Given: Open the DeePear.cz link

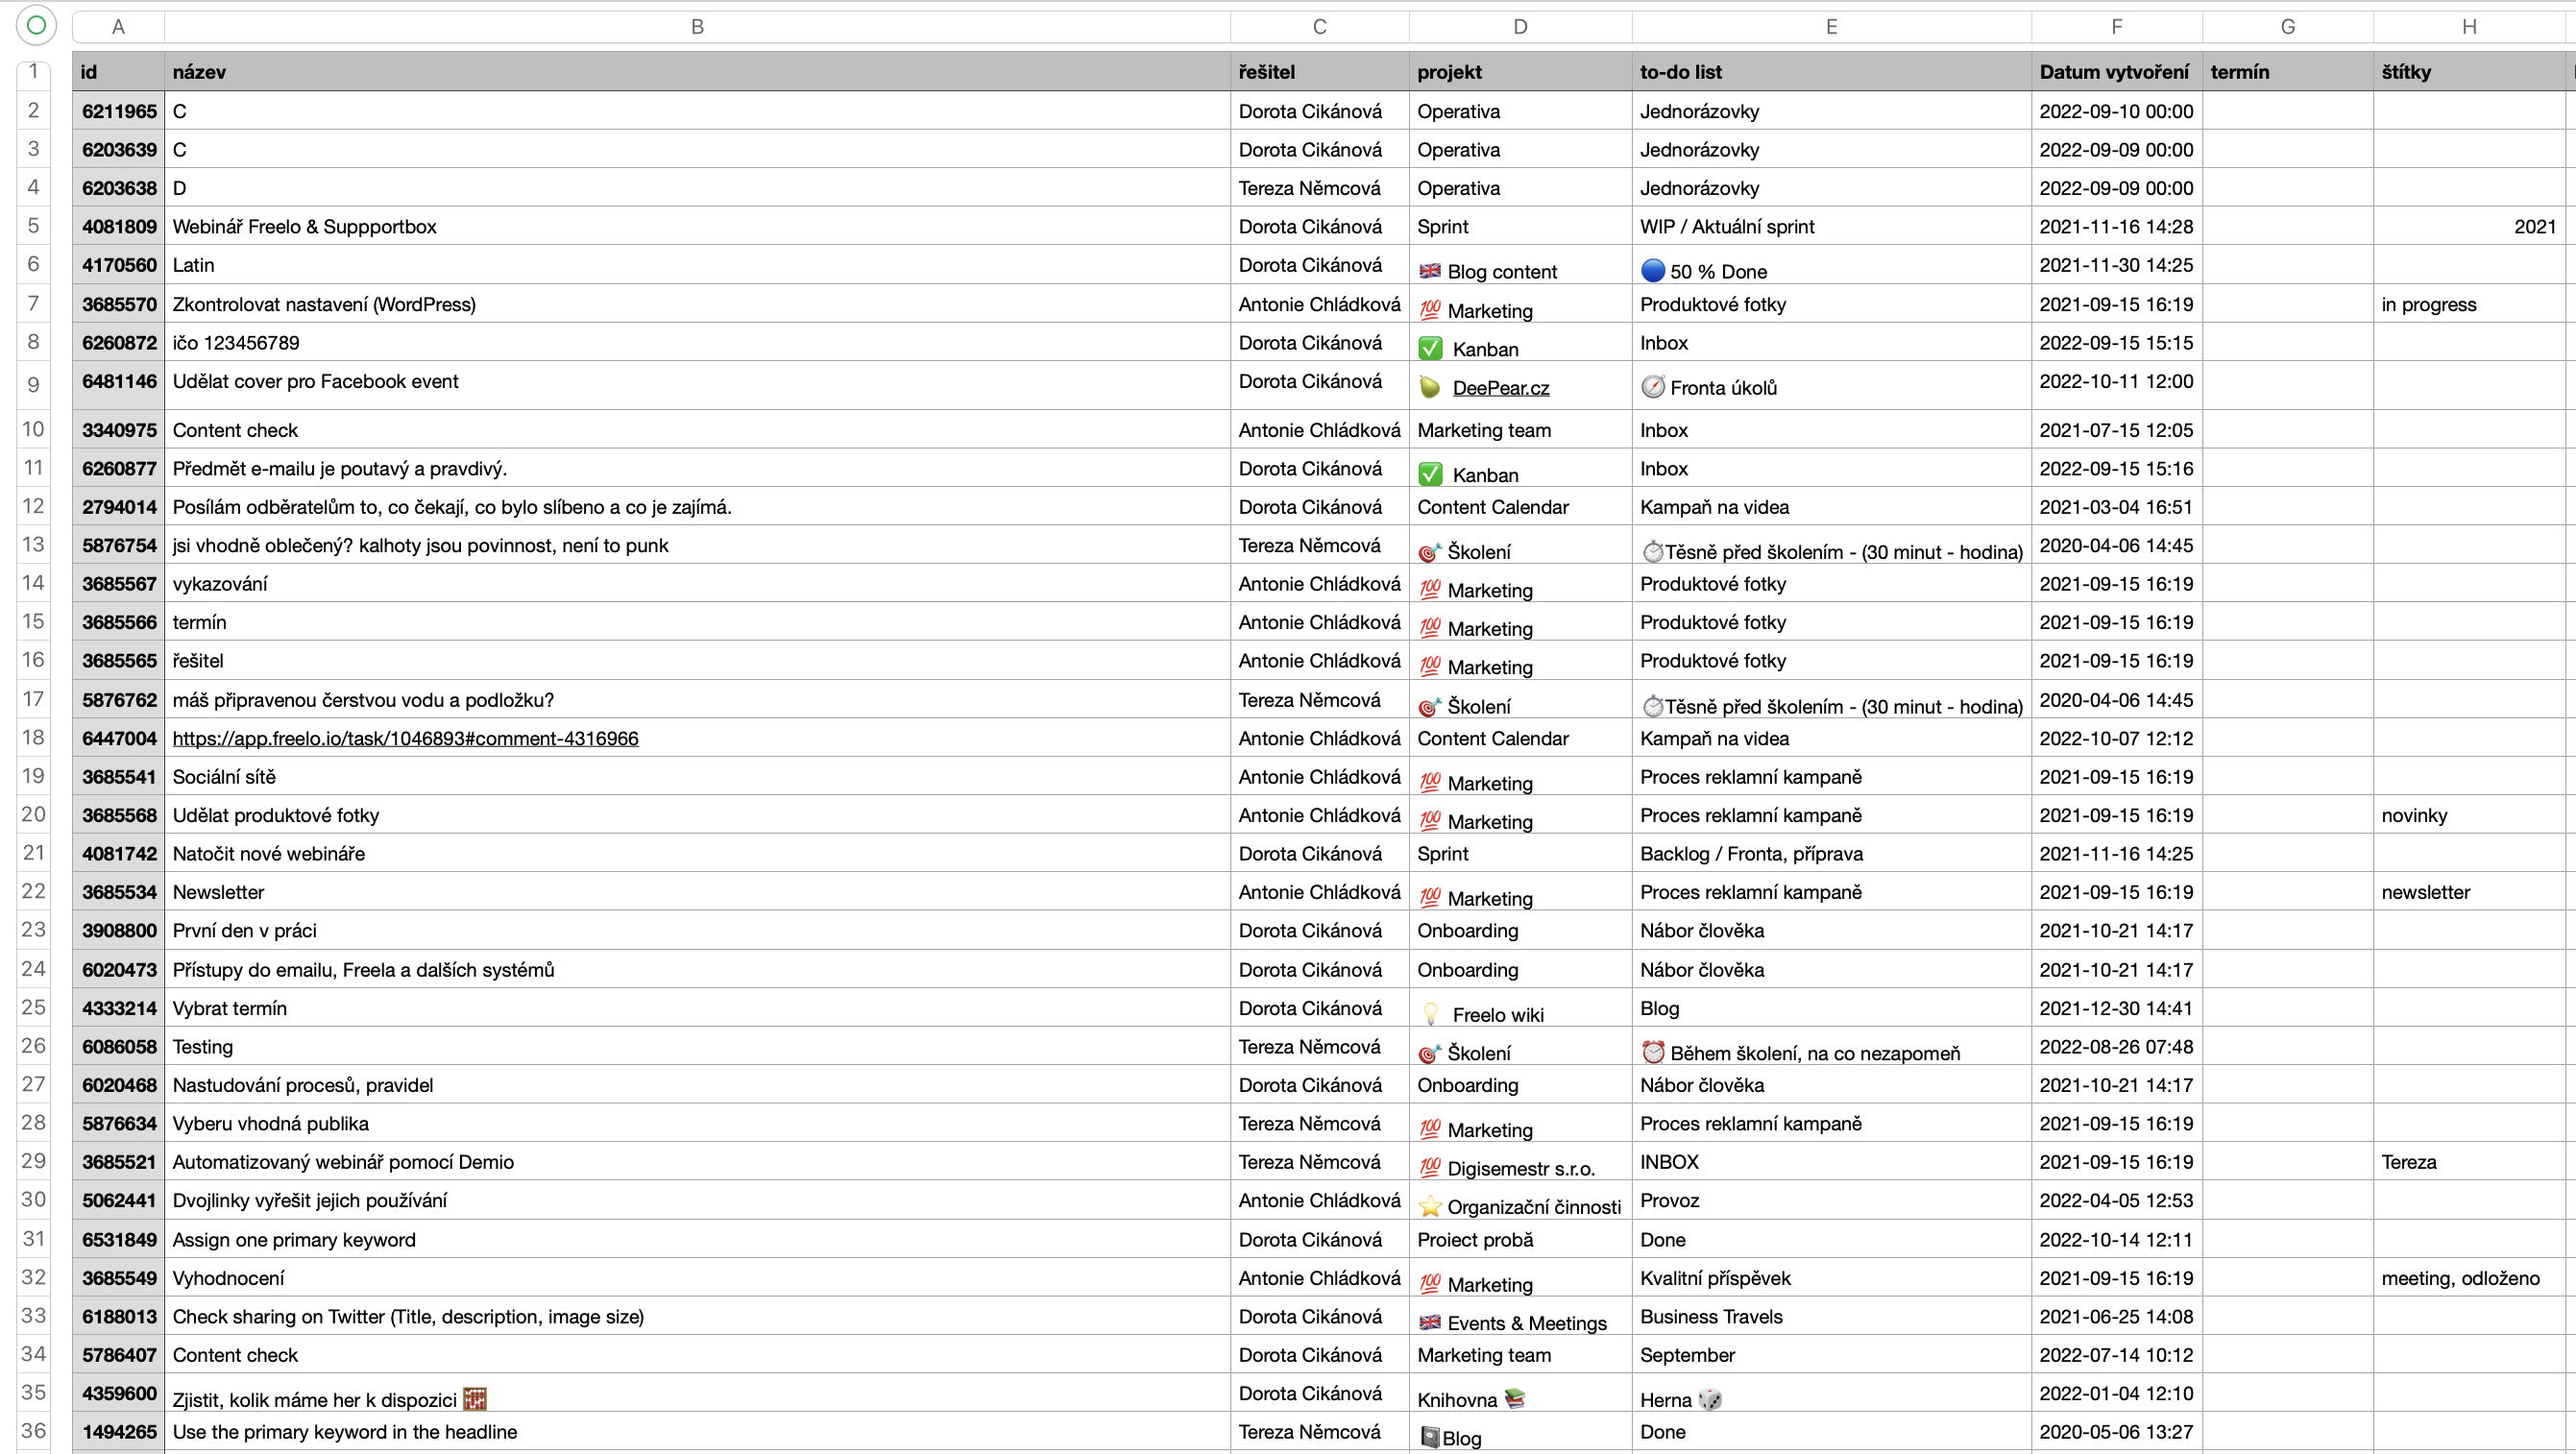Looking at the screenshot, I should click(x=1500, y=388).
